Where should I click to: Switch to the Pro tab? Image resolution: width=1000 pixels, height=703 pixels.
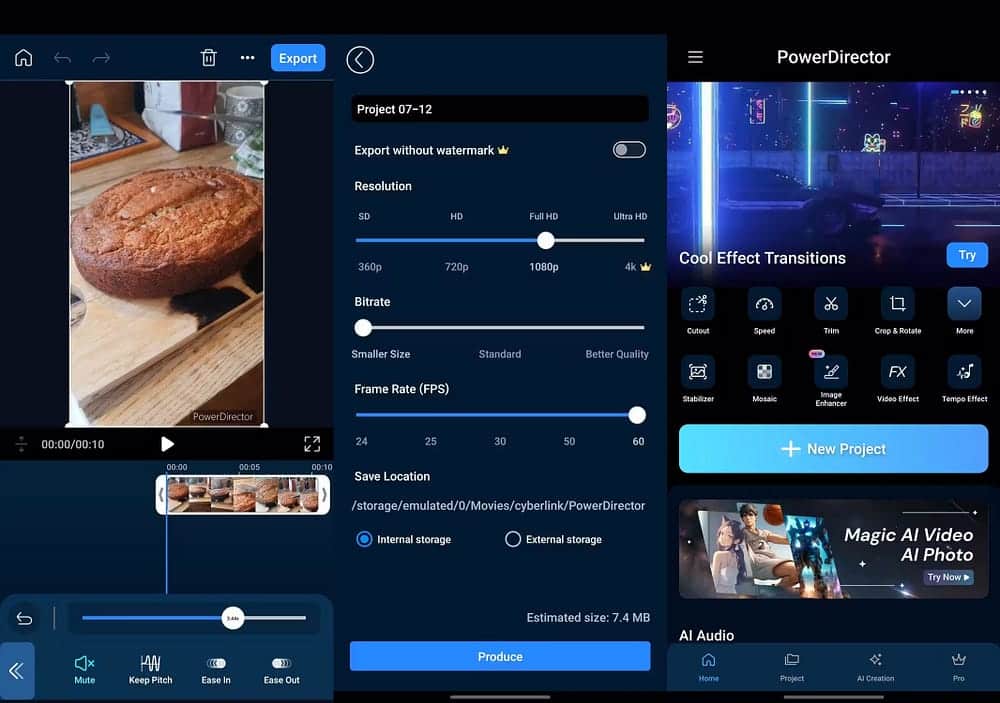click(x=959, y=667)
